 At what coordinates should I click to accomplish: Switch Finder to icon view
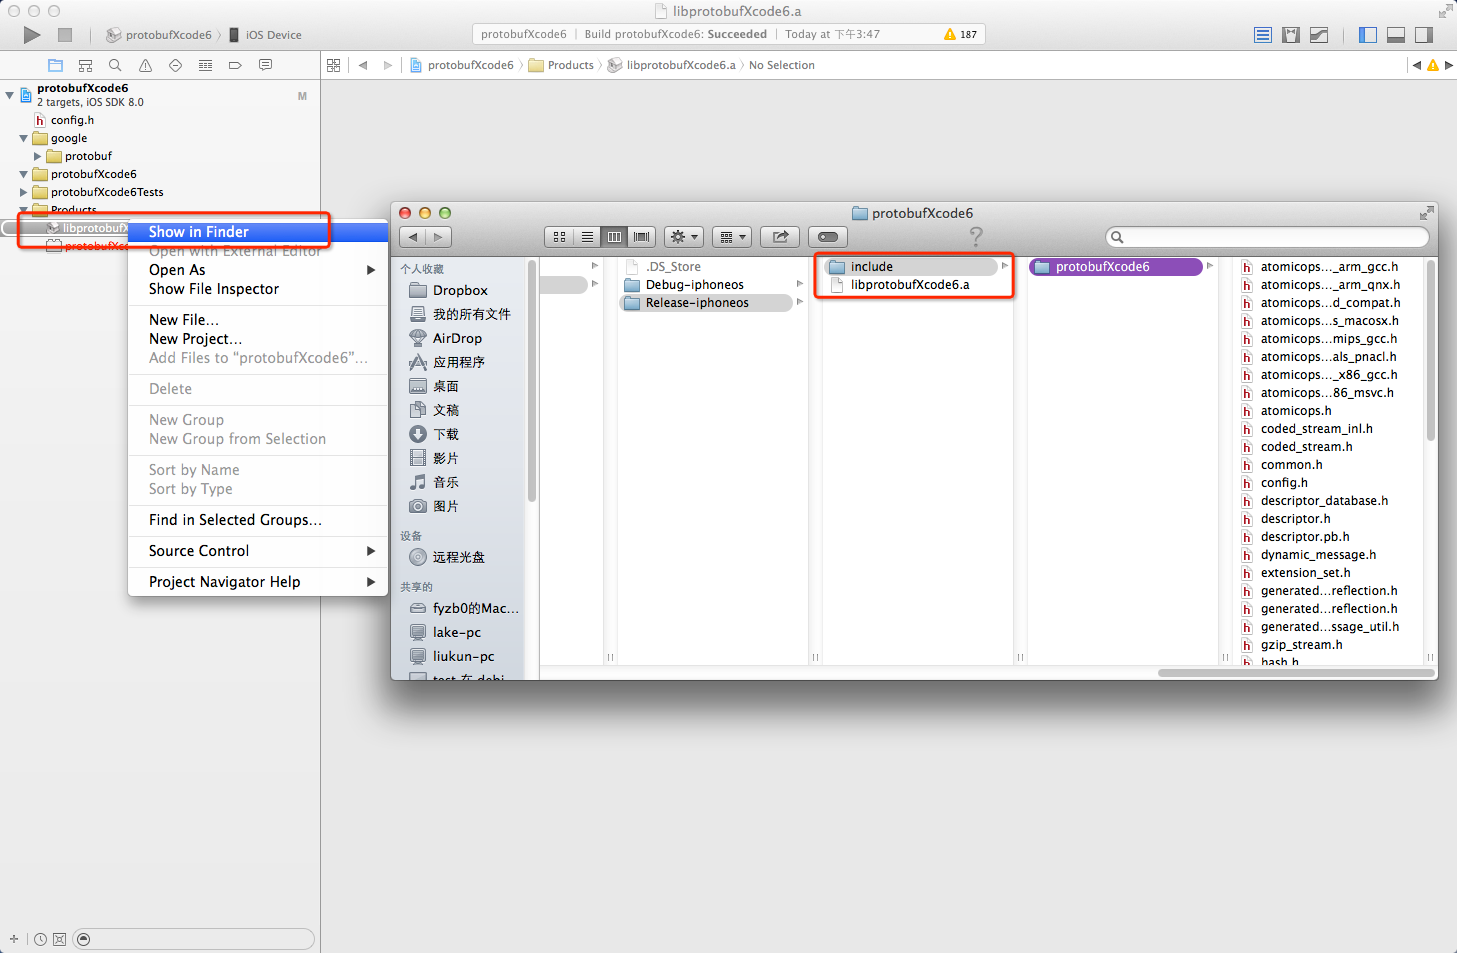[559, 237]
